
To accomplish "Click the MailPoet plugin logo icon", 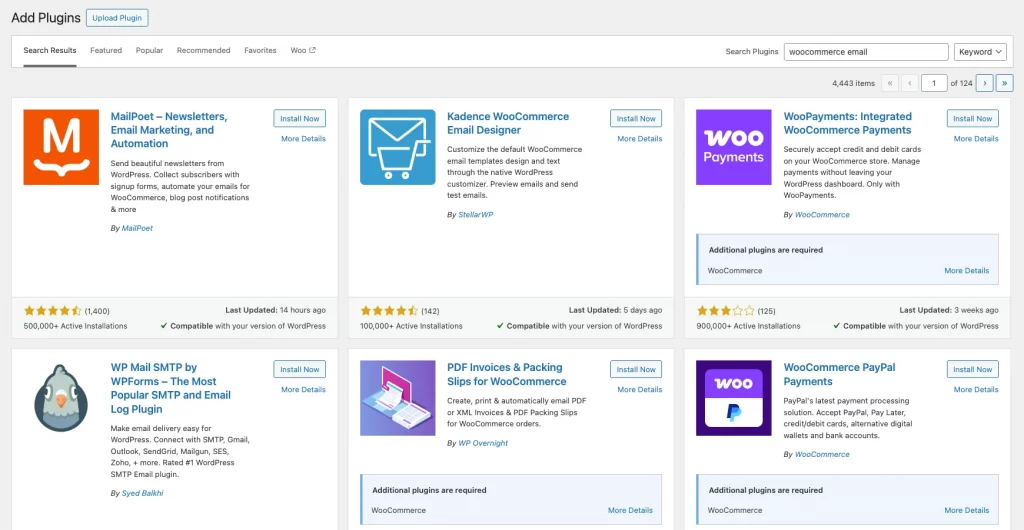I will pos(61,147).
